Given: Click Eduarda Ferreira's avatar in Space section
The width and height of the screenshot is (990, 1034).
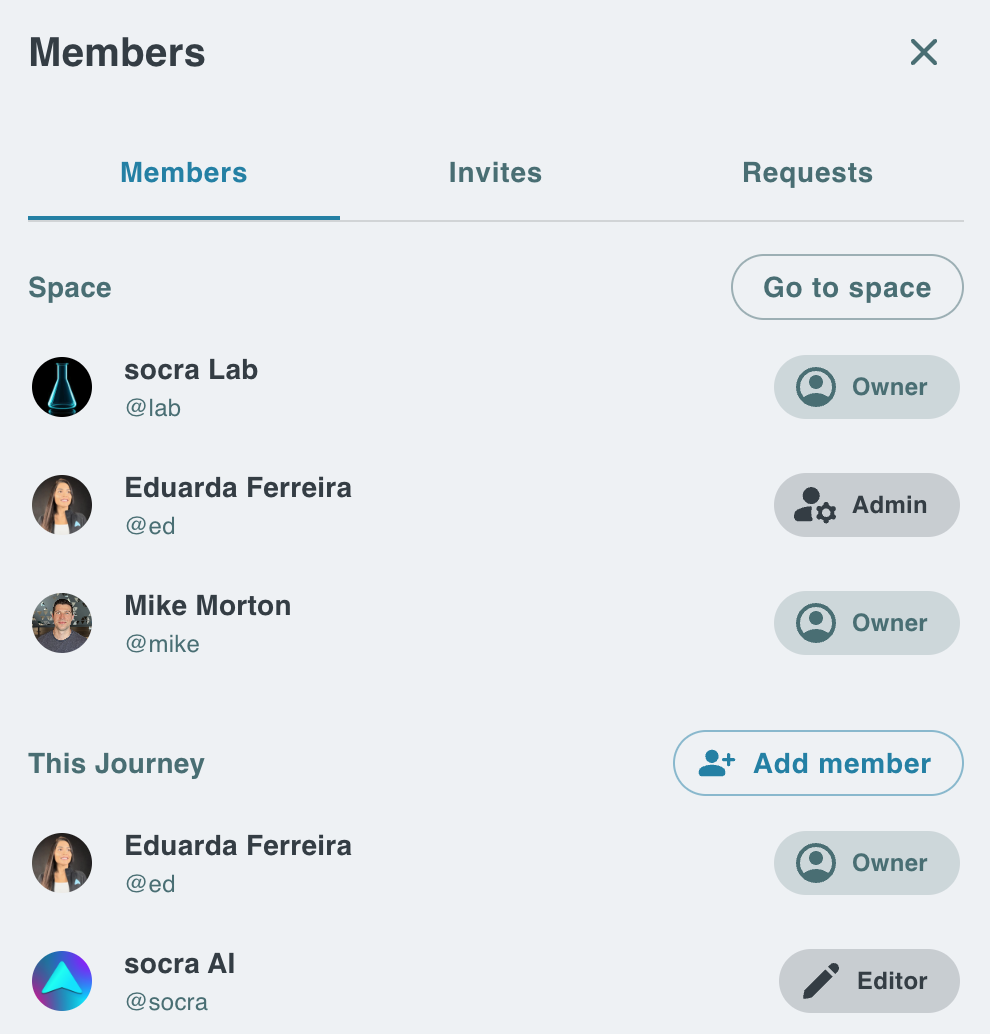Looking at the screenshot, I should [62, 505].
